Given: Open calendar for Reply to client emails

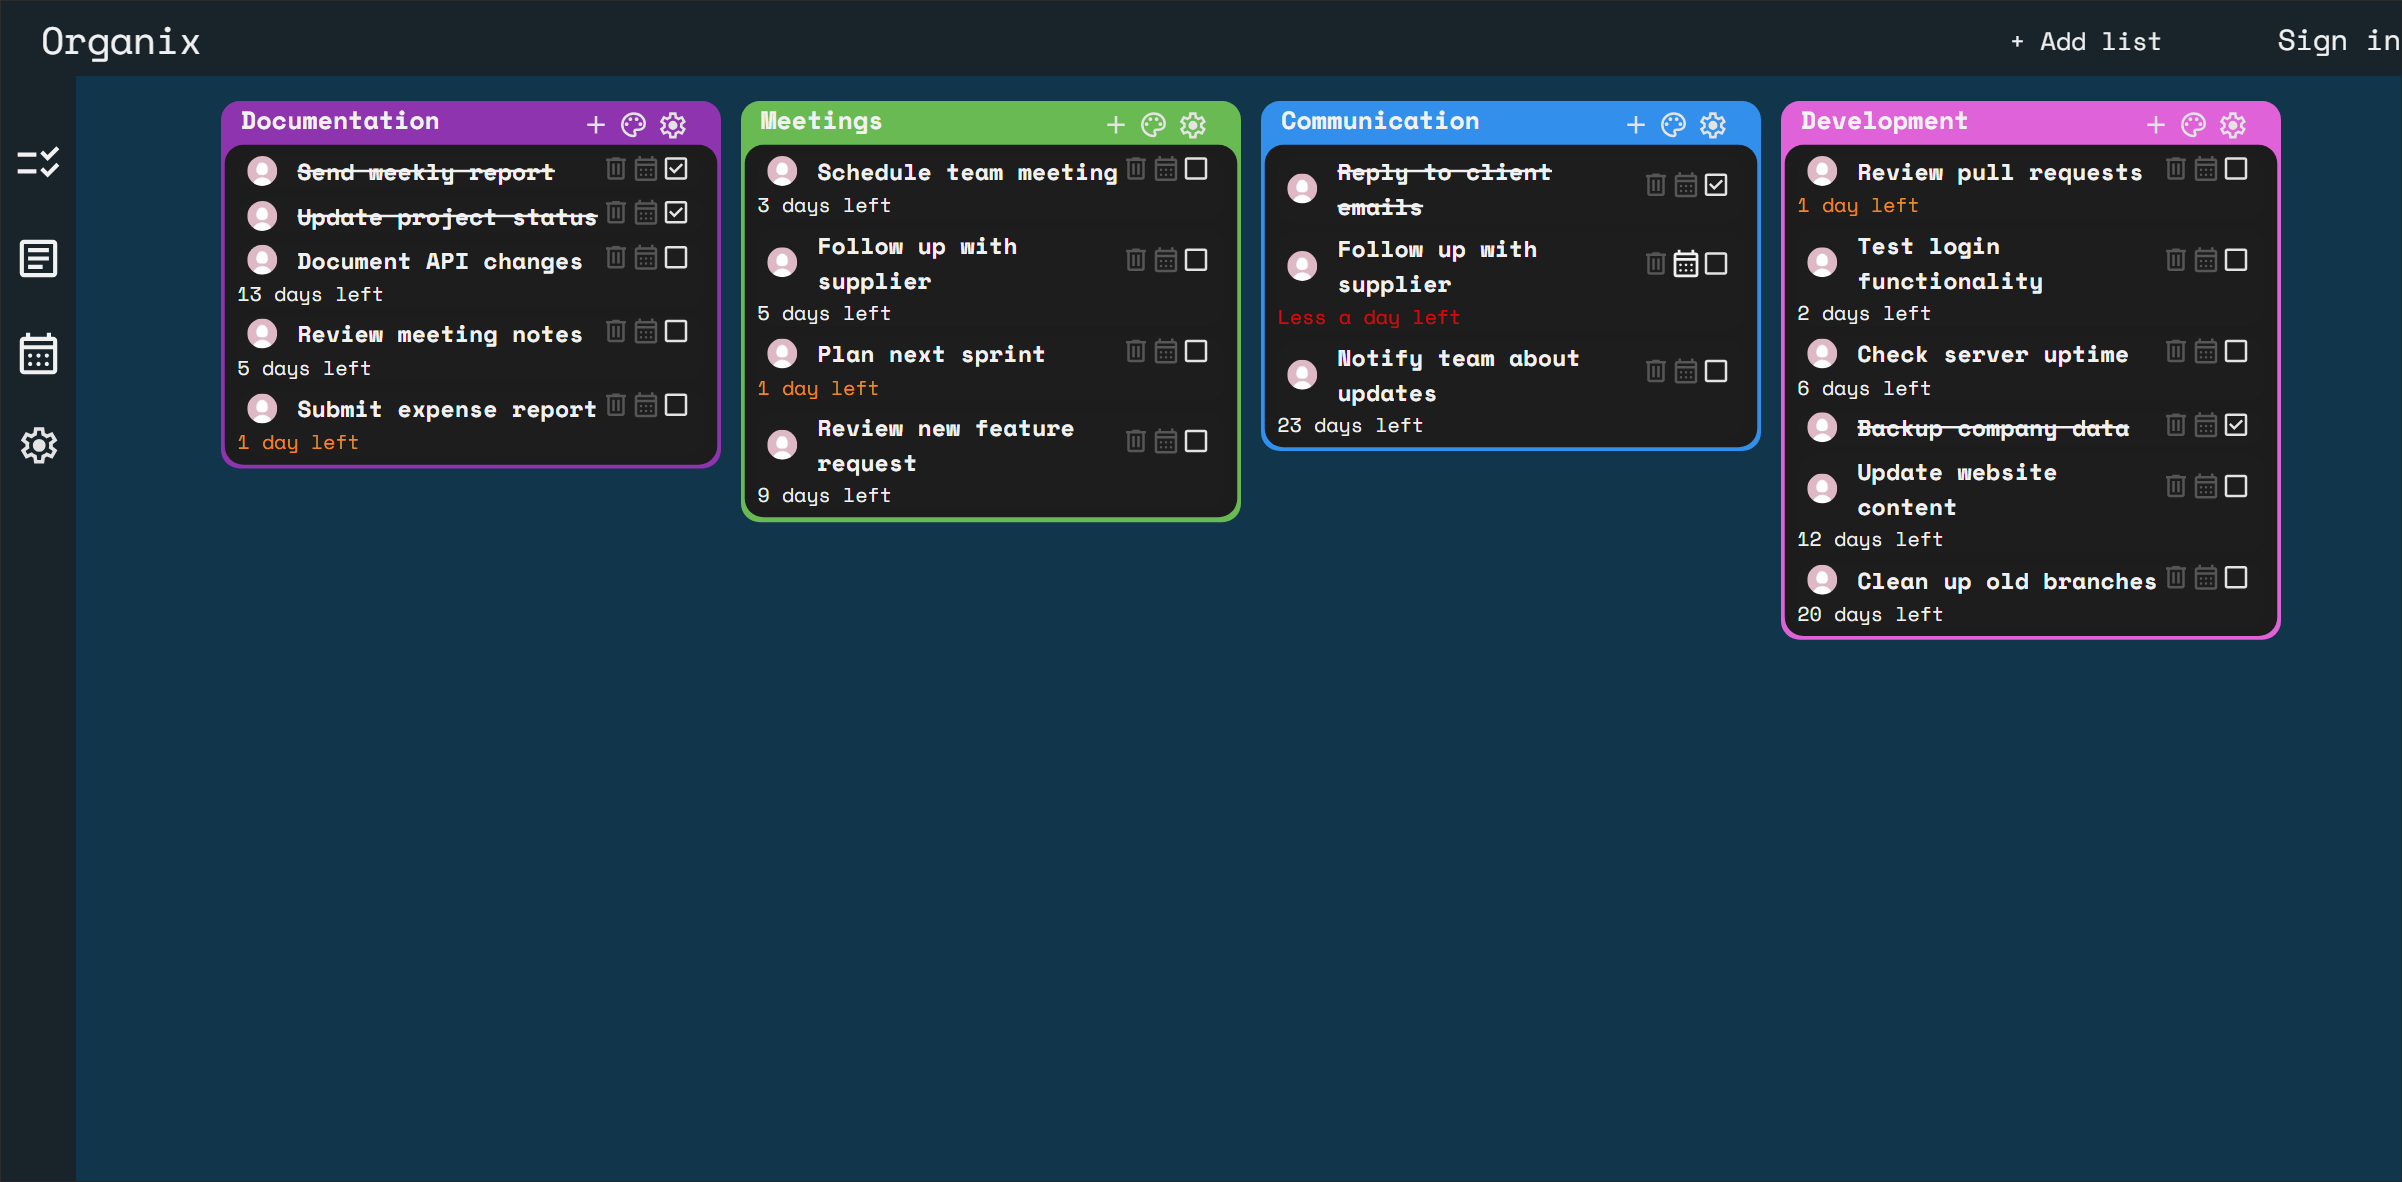Looking at the screenshot, I should point(1686,185).
